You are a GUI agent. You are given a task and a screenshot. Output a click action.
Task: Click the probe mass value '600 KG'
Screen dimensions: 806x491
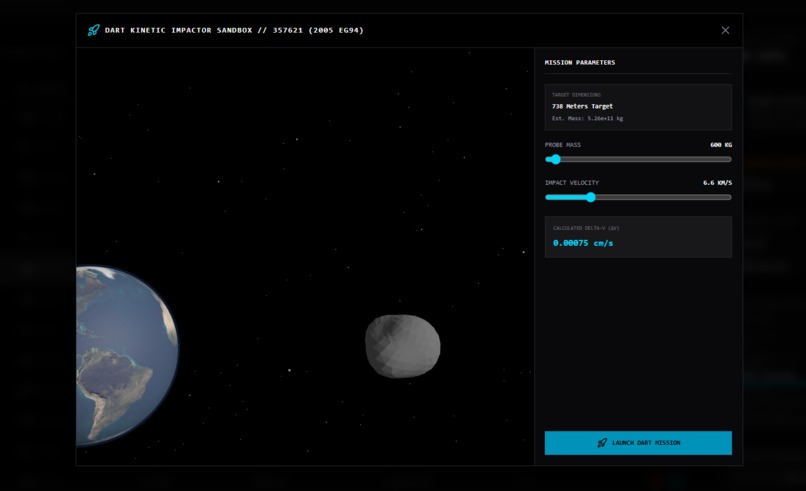point(721,145)
